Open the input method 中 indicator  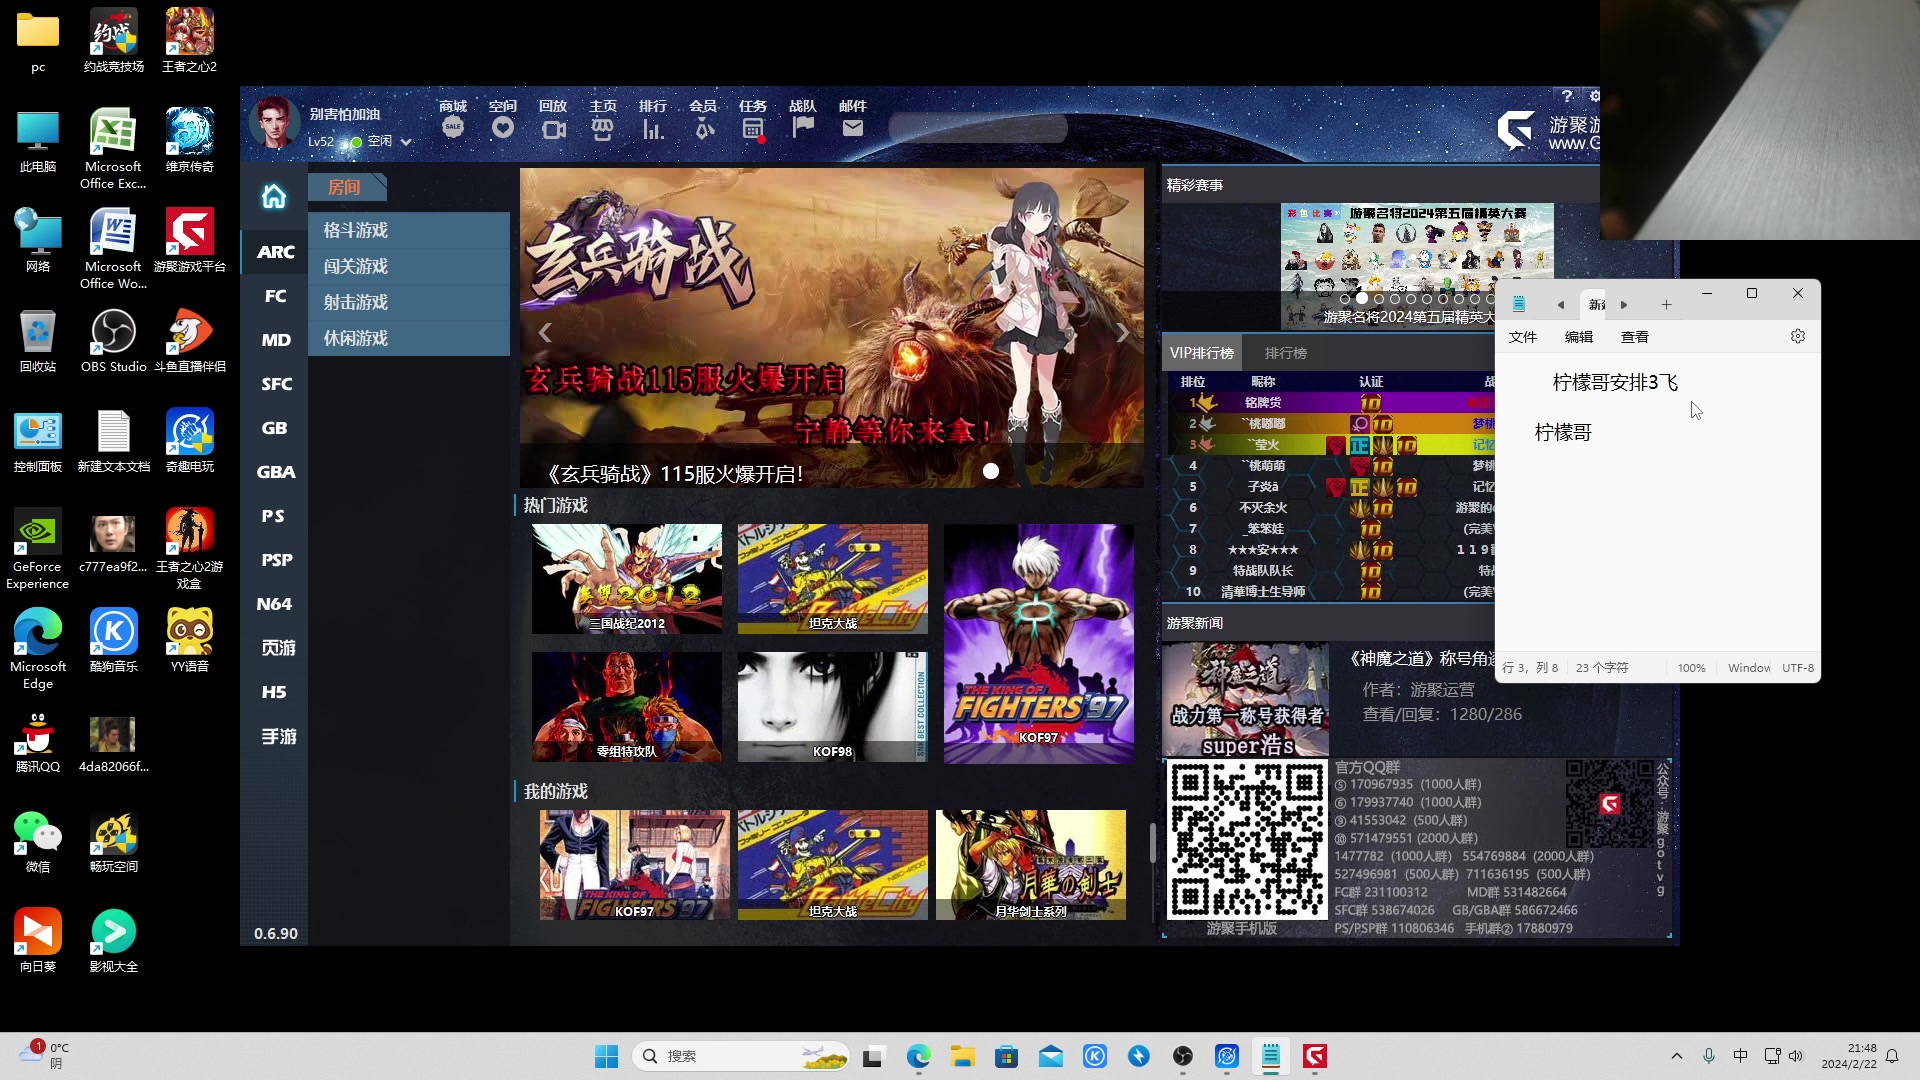click(x=1740, y=1056)
